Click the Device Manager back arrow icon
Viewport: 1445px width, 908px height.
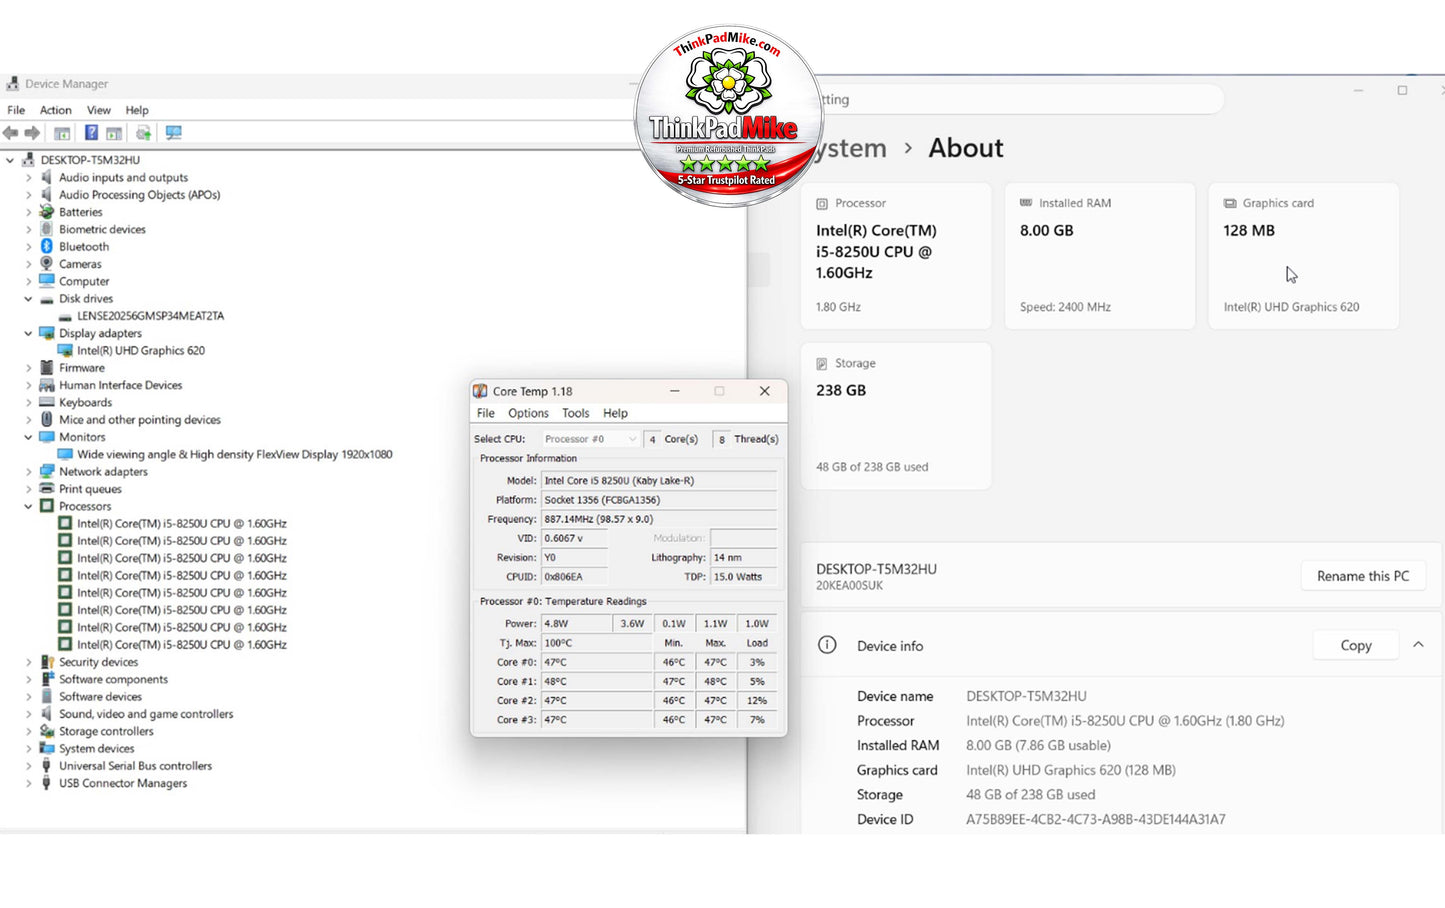(11, 133)
